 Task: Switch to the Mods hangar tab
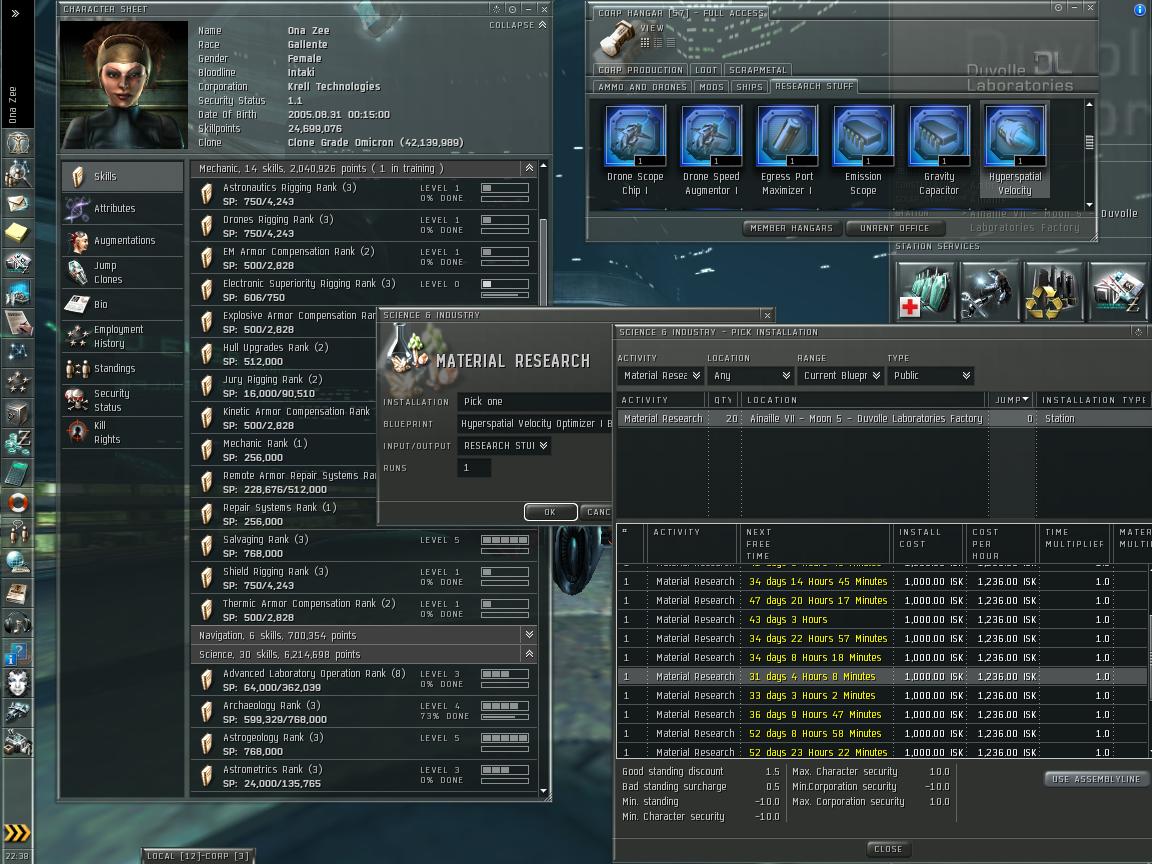pos(711,87)
